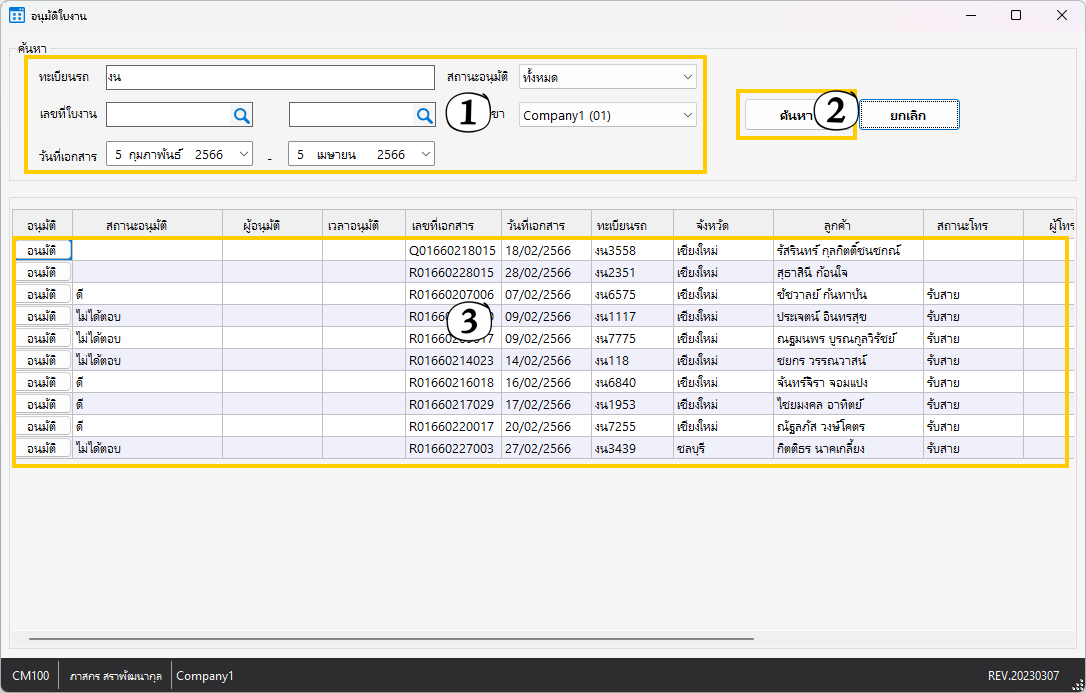1086x693 pixels.
Task: Sort by เลขที่เอกสาร column header
Action: tap(441, 225)
